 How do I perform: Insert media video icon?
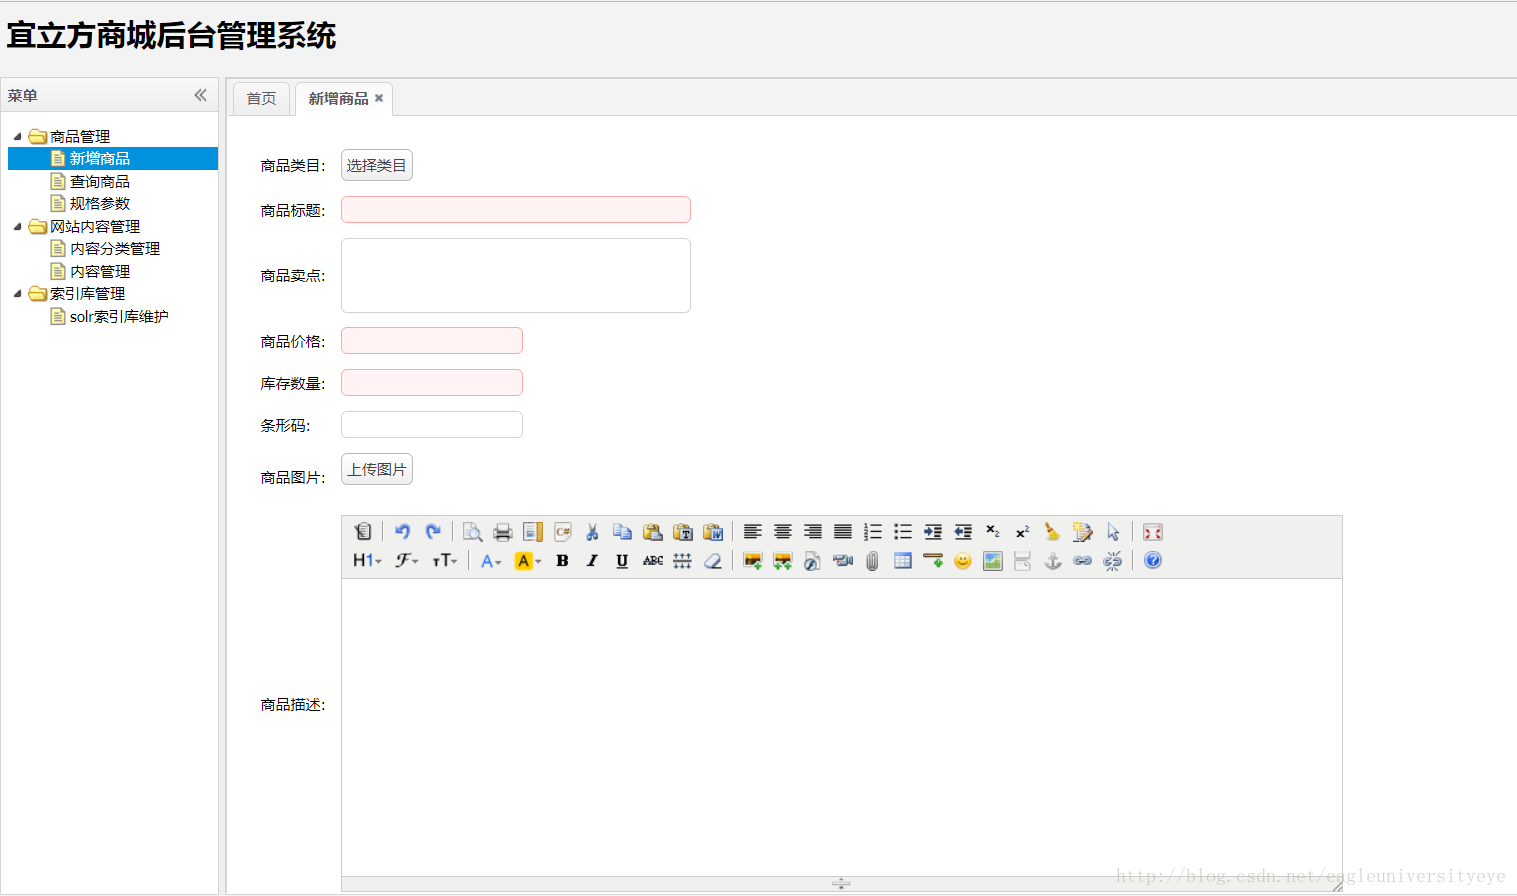842,561
